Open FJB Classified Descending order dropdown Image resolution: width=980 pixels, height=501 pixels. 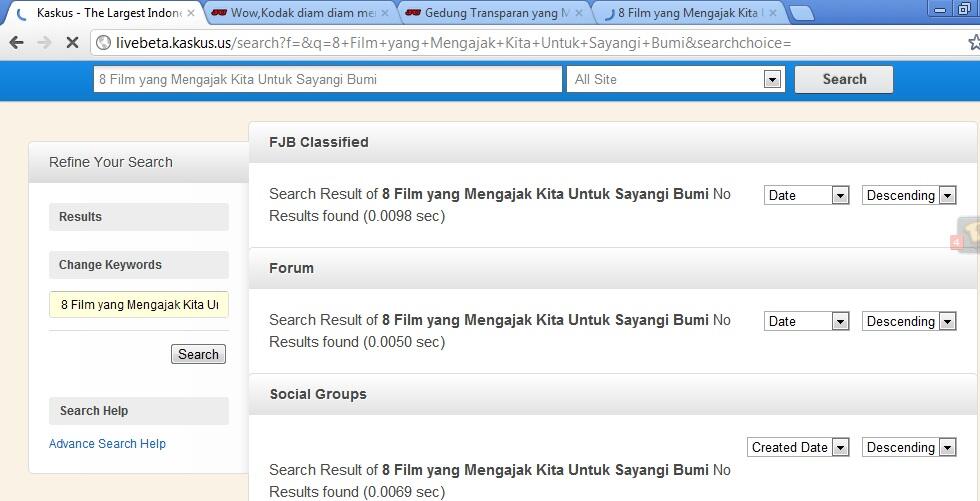tap(909, 196)
